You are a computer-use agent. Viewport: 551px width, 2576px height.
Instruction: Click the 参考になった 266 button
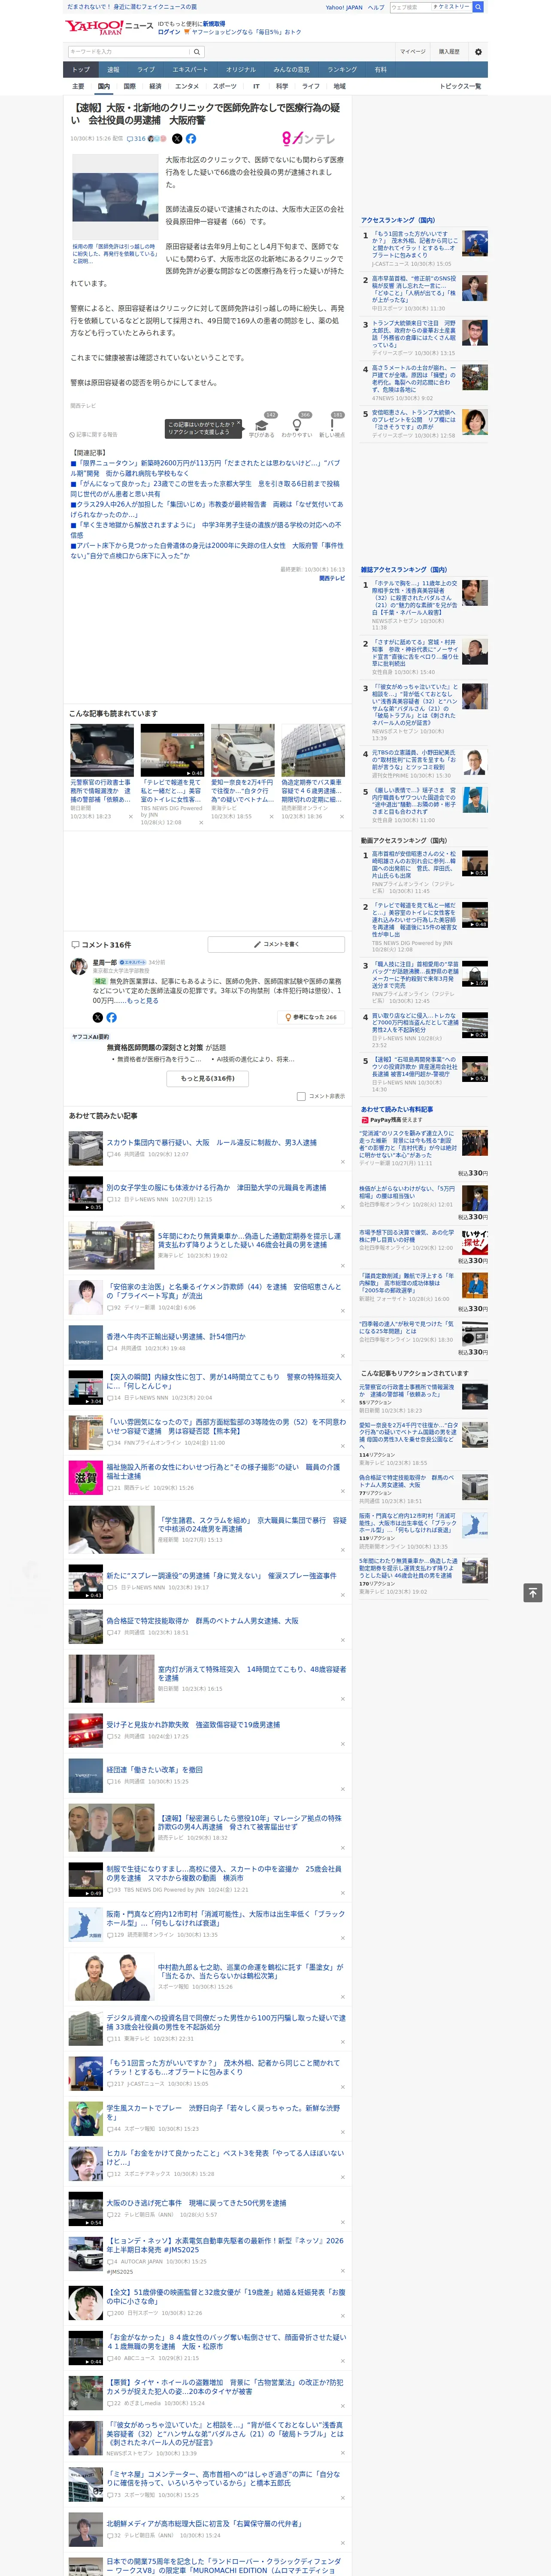312,1017
